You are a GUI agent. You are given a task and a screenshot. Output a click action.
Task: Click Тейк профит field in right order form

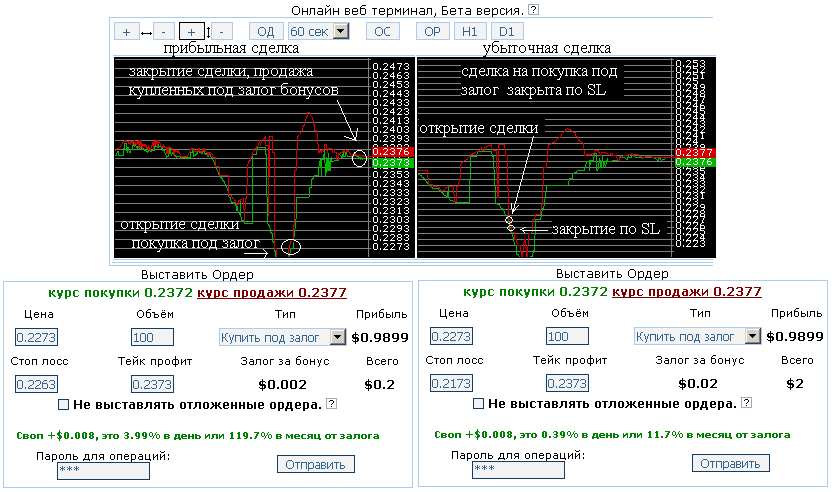tap(567, 383)
